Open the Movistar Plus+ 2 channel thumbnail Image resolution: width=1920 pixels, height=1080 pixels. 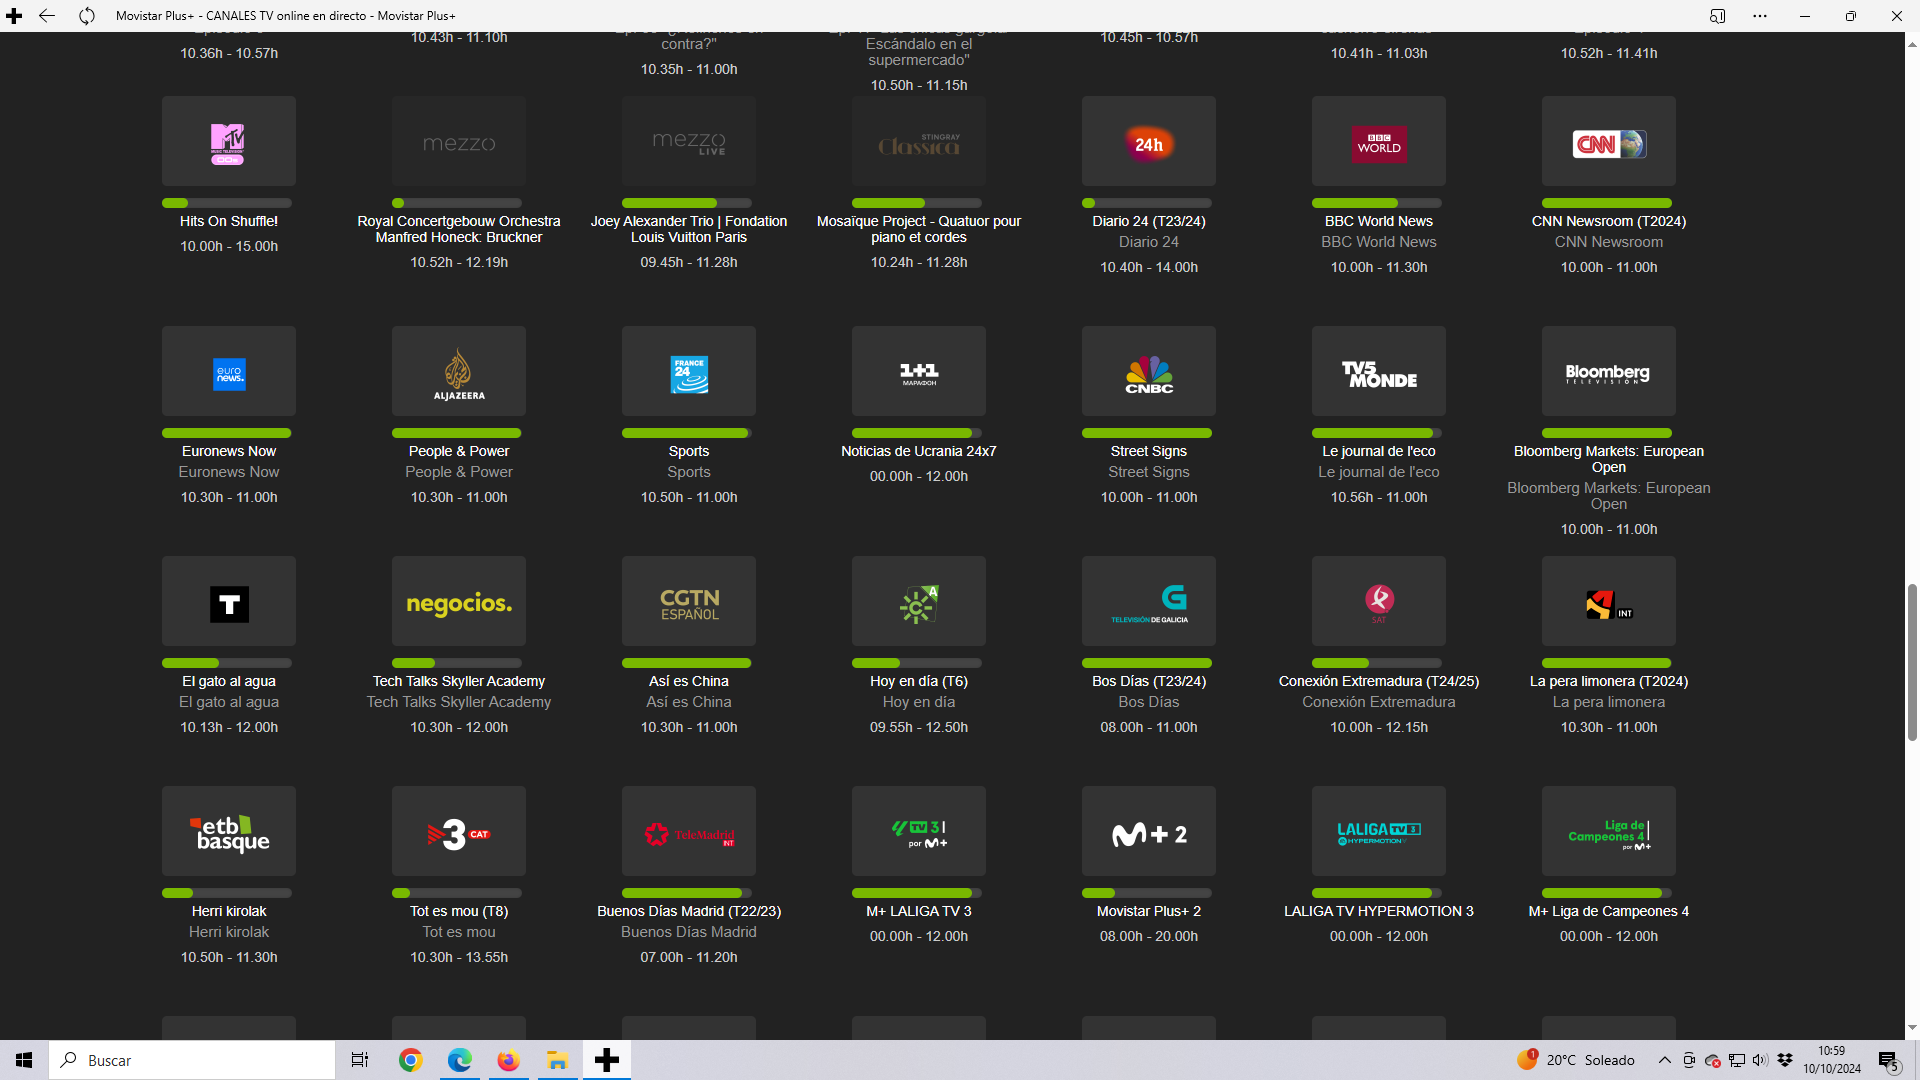1149,831
